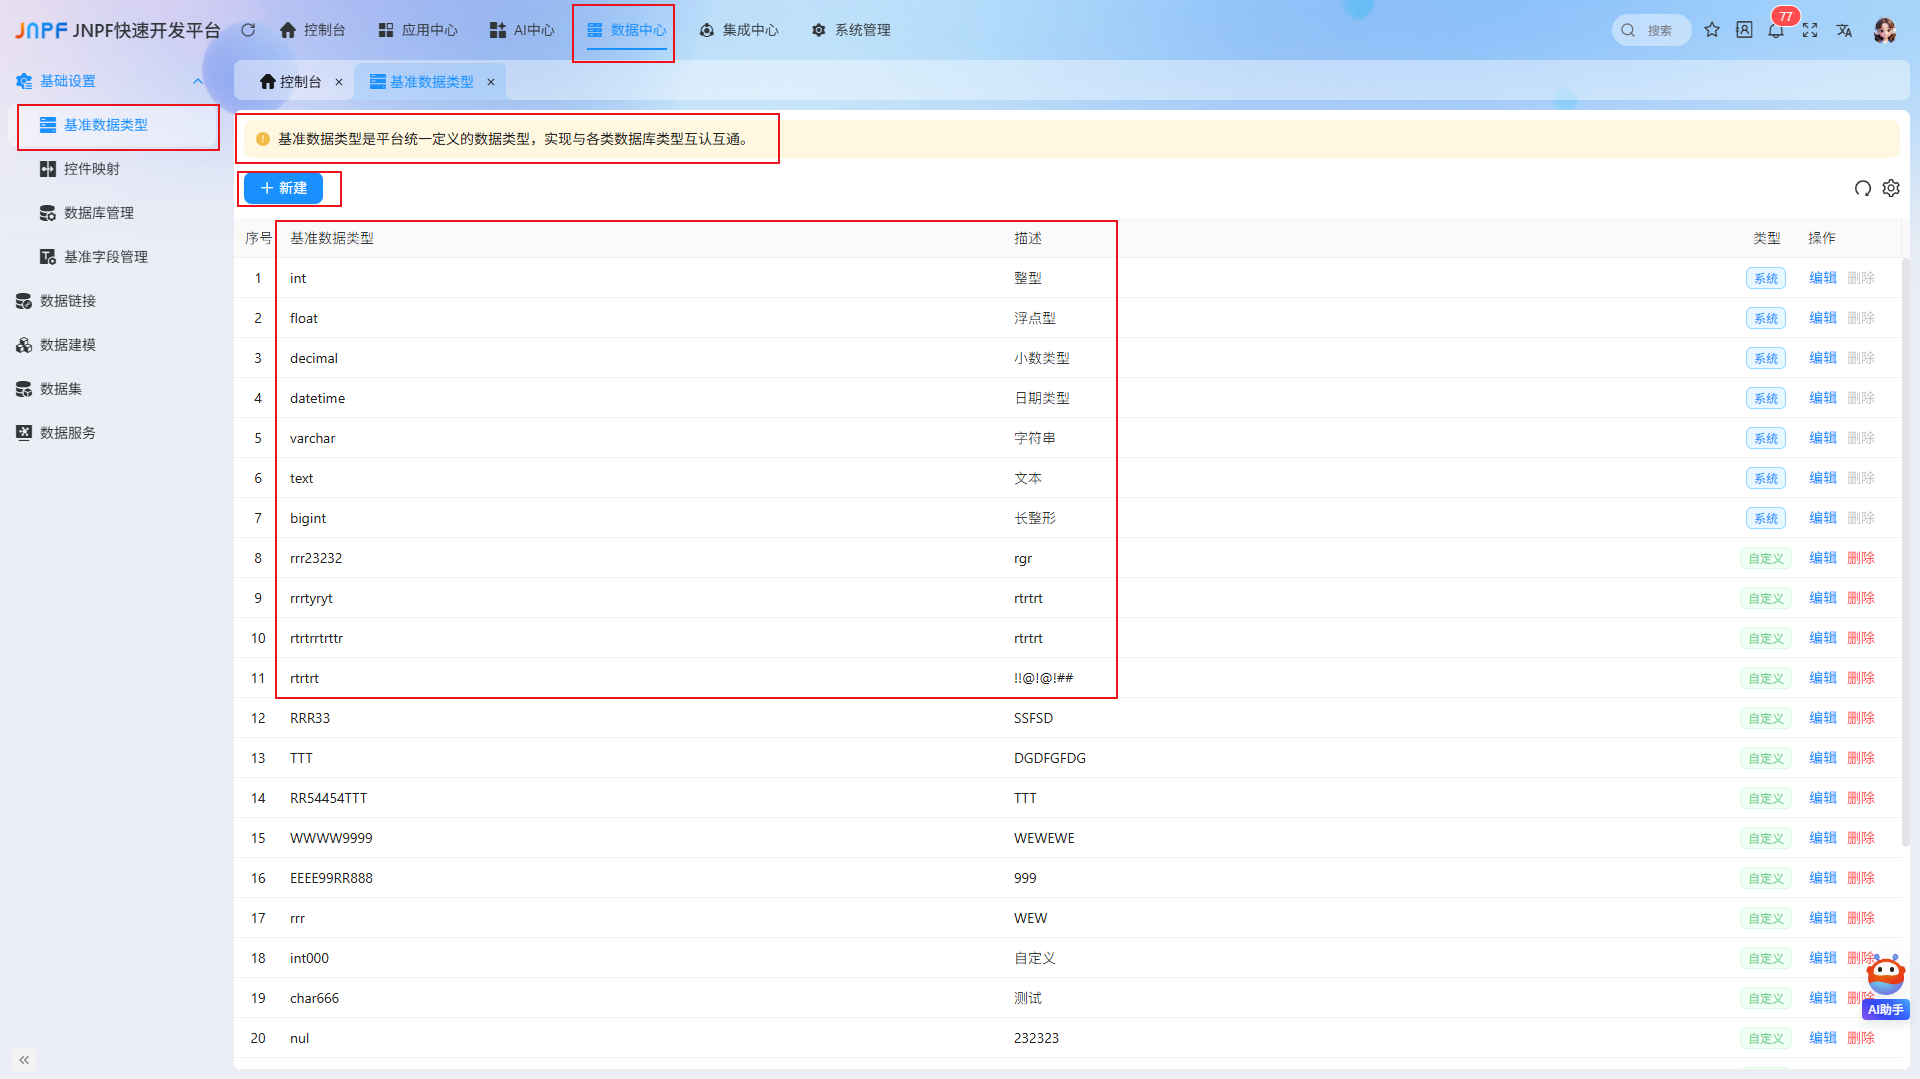The width and height of the screenshot is (1920, 1079).
Task: Open the notification bell with 77 badge
Action: (1776, 30)
